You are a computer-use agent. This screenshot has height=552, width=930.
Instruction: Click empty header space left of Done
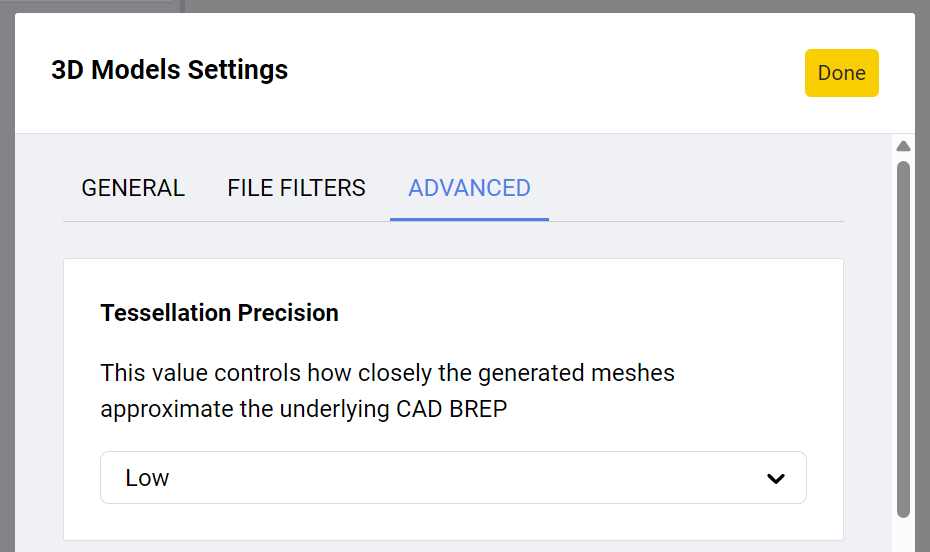550,72
